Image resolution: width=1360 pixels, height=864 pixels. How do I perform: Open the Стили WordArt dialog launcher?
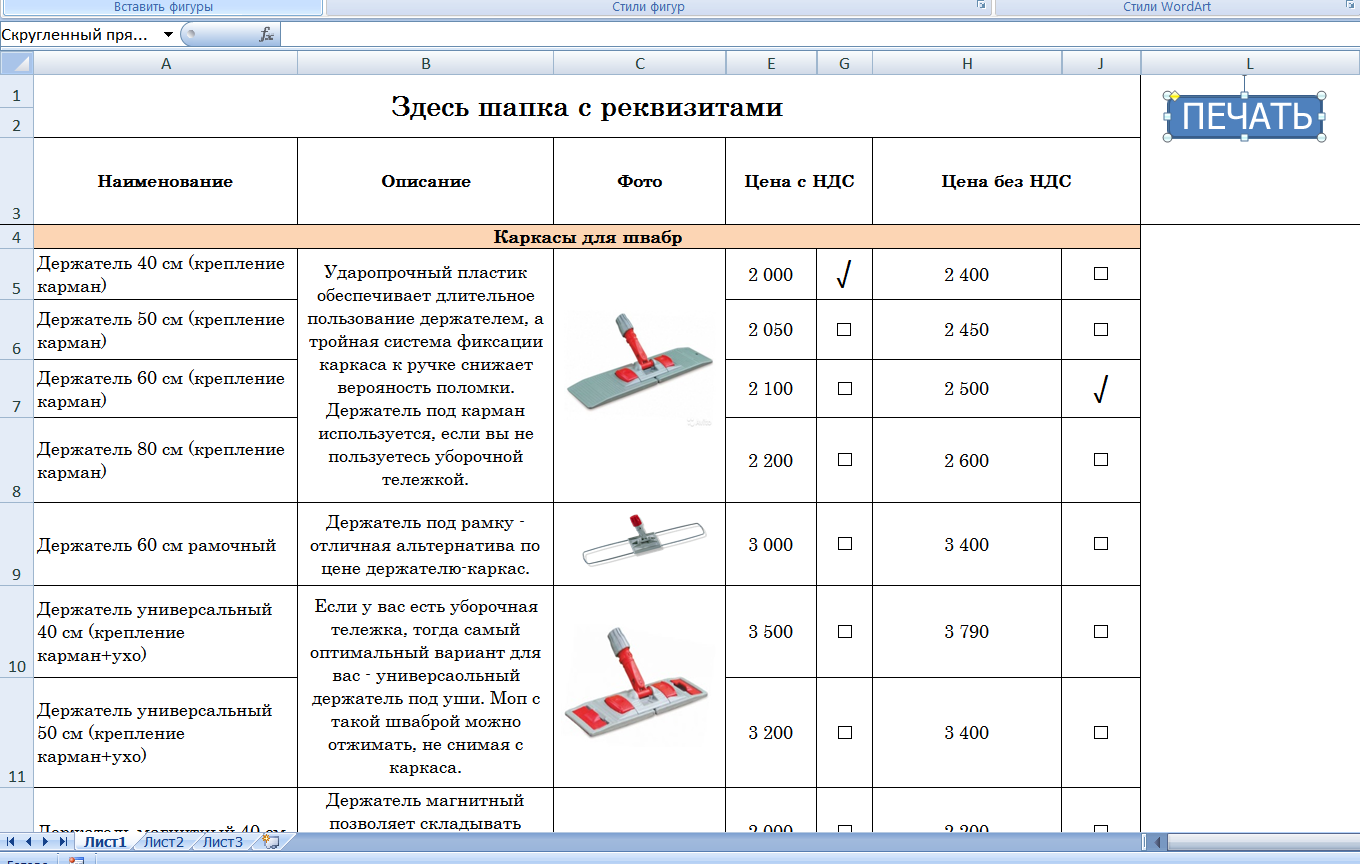(1352, 6)
